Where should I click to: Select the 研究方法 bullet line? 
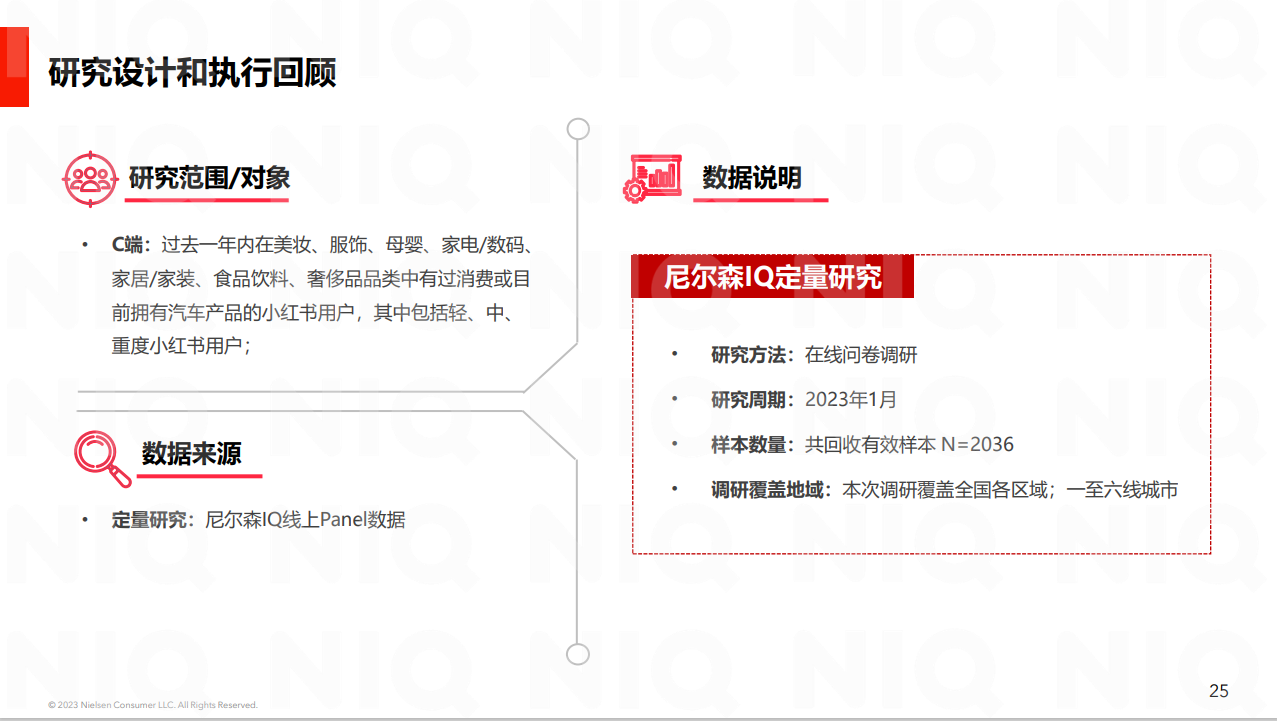pyautogui.click(x=813, y=355)
